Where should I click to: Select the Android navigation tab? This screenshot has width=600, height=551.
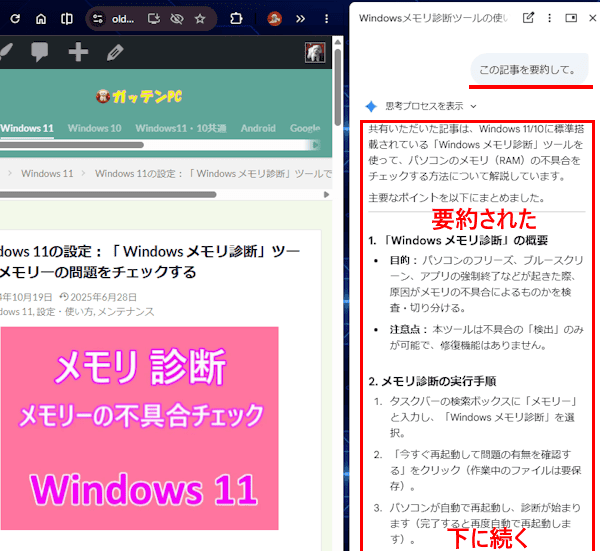coord(258,128)
